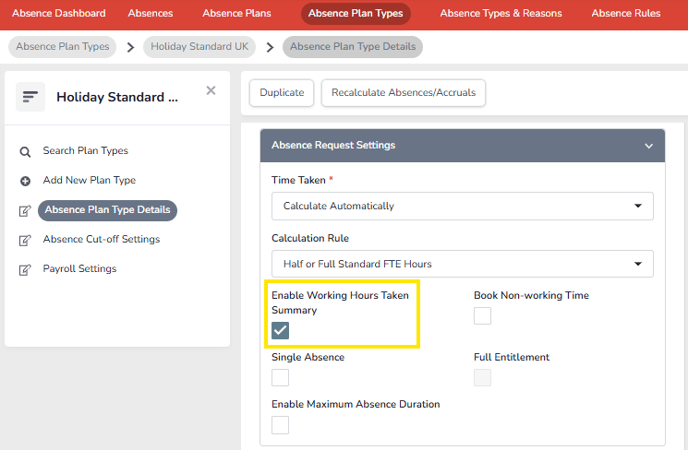
Task: Close the Holiday Standard side panel
Action: pyautogui.click(x=211, y=90)
